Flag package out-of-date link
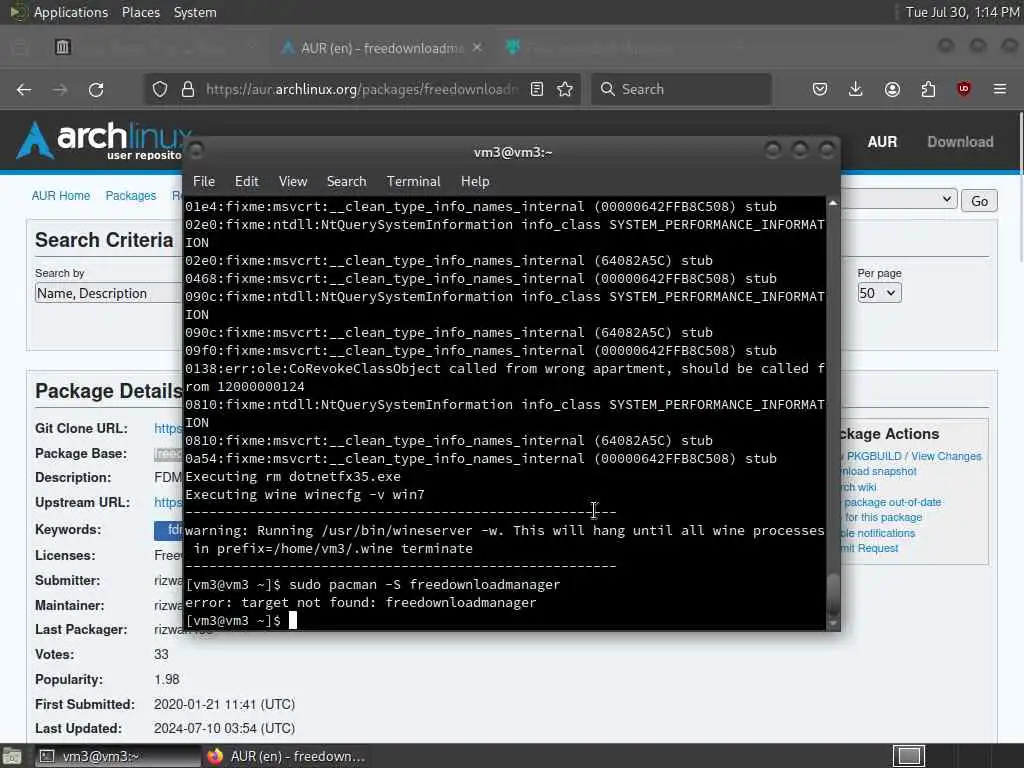 click(x=892, y=502)
